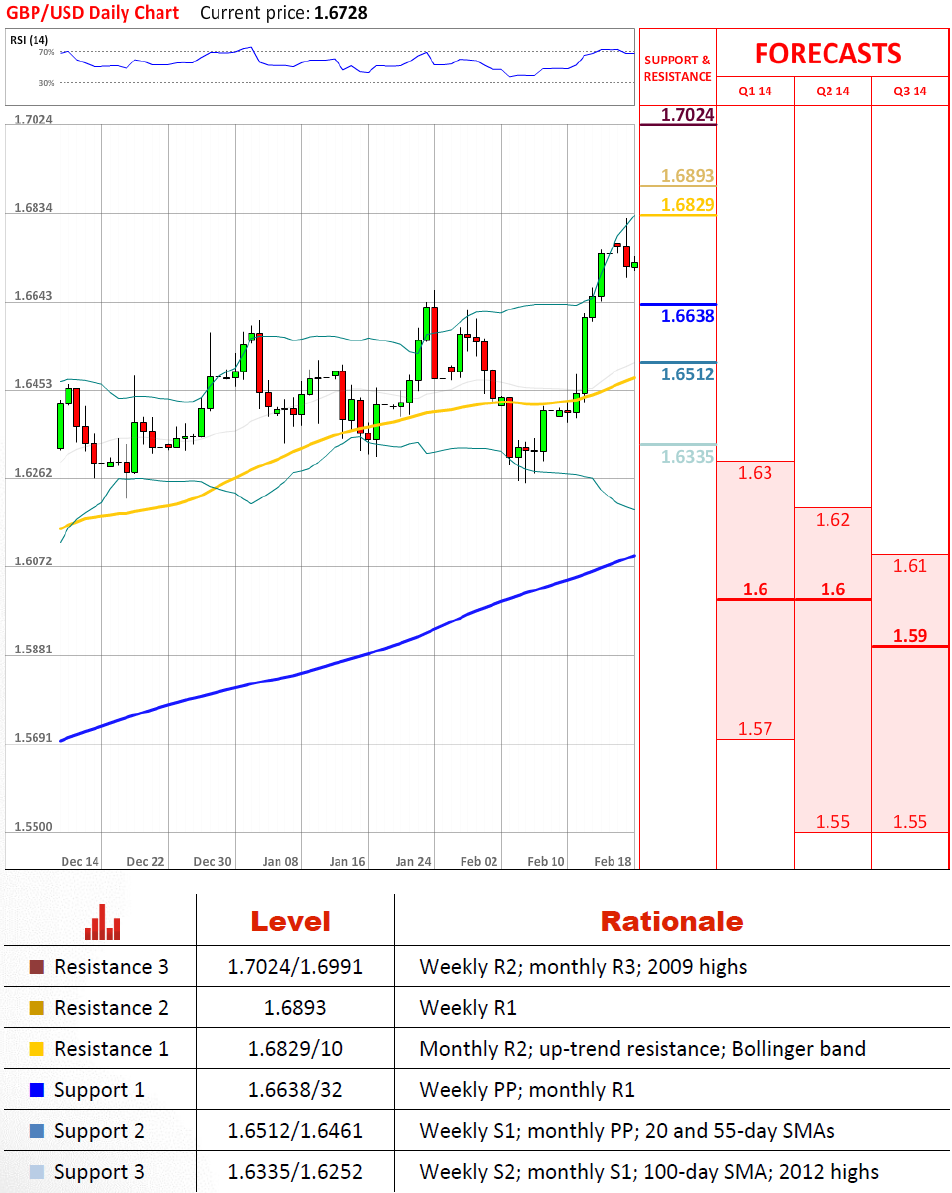Click the Support 3 light-blue color swatch
Image resolution: width=952 pixels, height=1193 pixels.
click(37, 1172)
